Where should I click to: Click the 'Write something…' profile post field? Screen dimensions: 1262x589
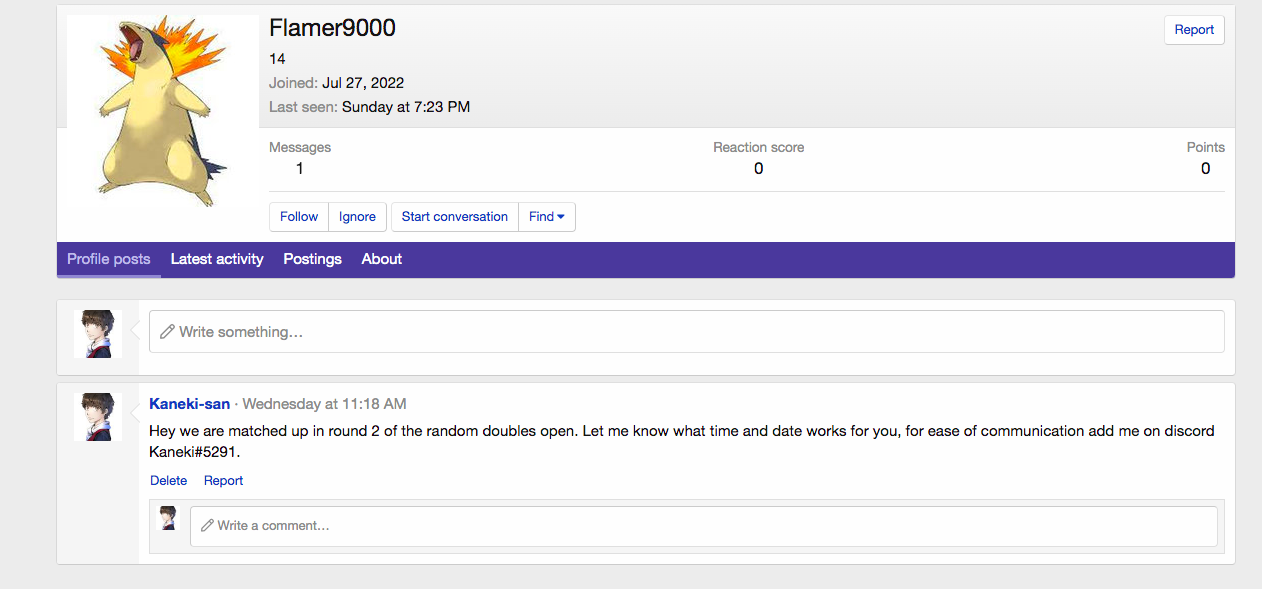[687, 332]
